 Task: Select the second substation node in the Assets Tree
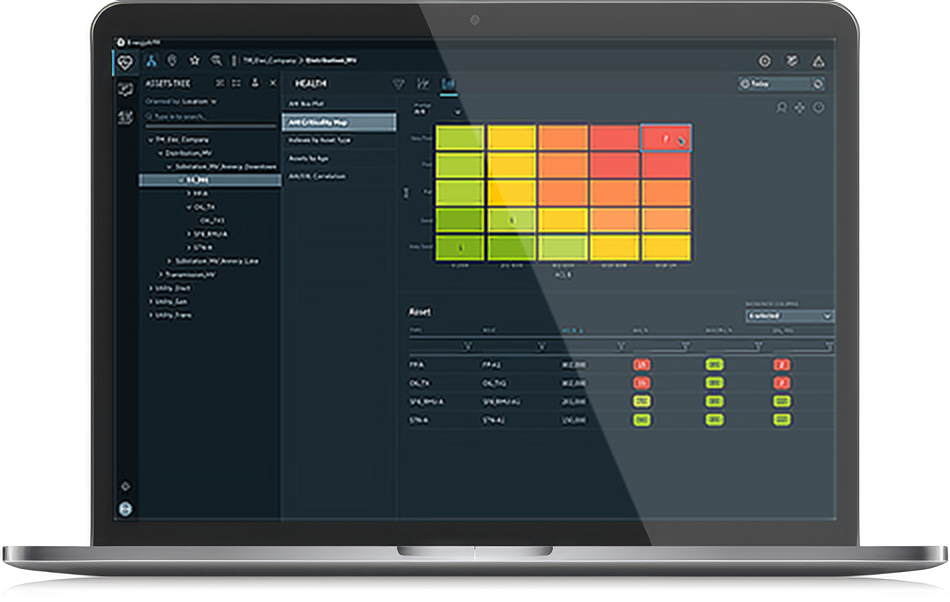point(217,261)
